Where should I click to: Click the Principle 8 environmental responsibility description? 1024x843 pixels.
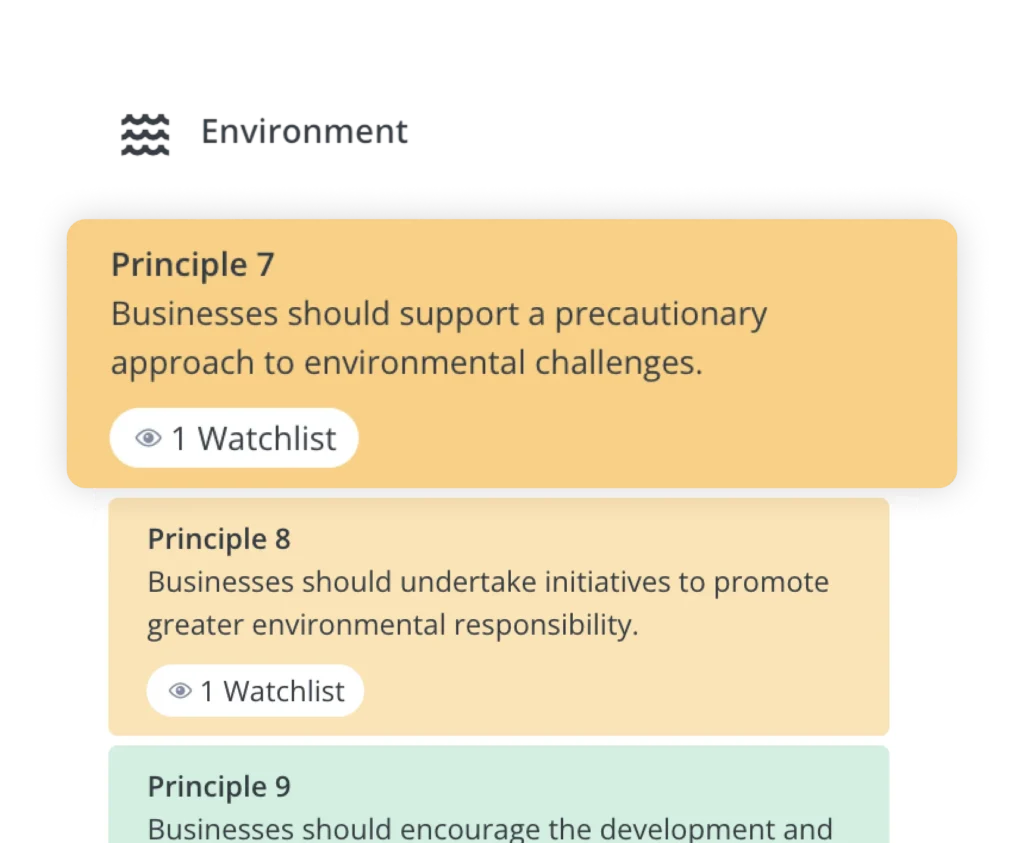(488, 603)
